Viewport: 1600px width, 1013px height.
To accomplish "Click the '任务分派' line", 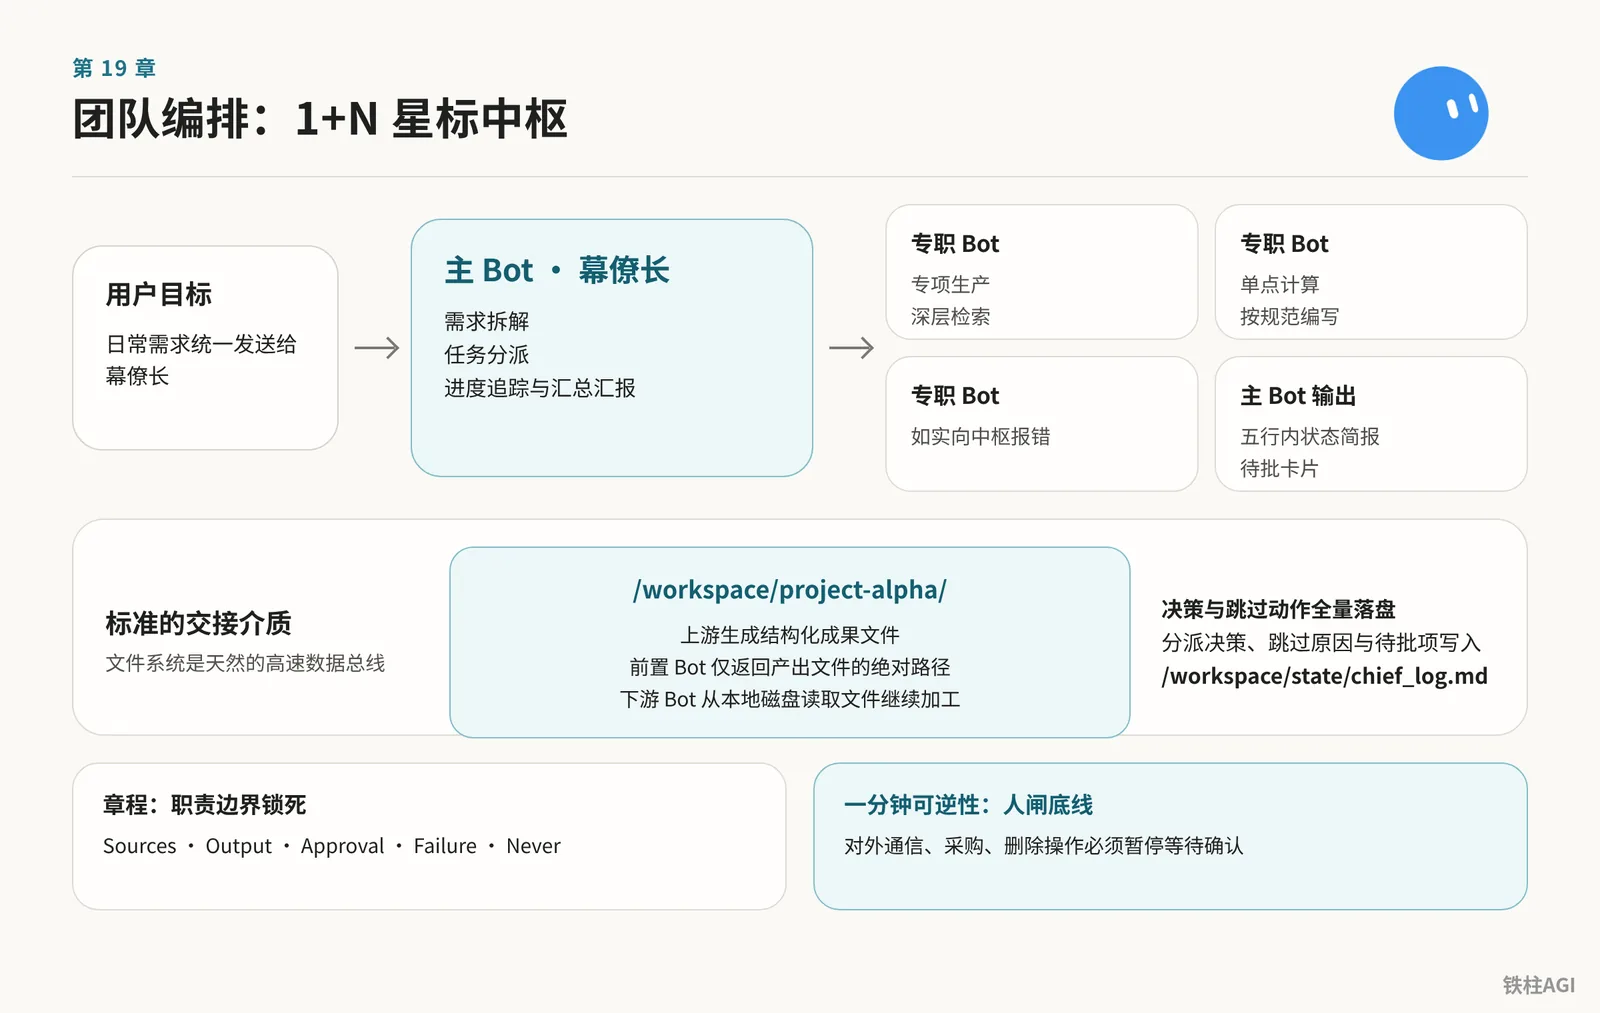I will 487,354.
